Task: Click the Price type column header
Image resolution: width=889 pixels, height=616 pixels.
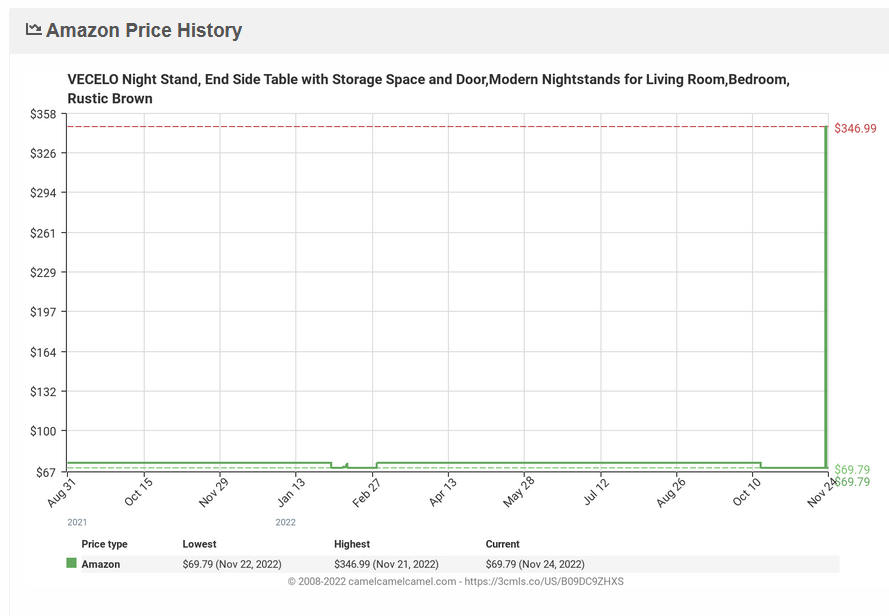Action: click(104, 544)
